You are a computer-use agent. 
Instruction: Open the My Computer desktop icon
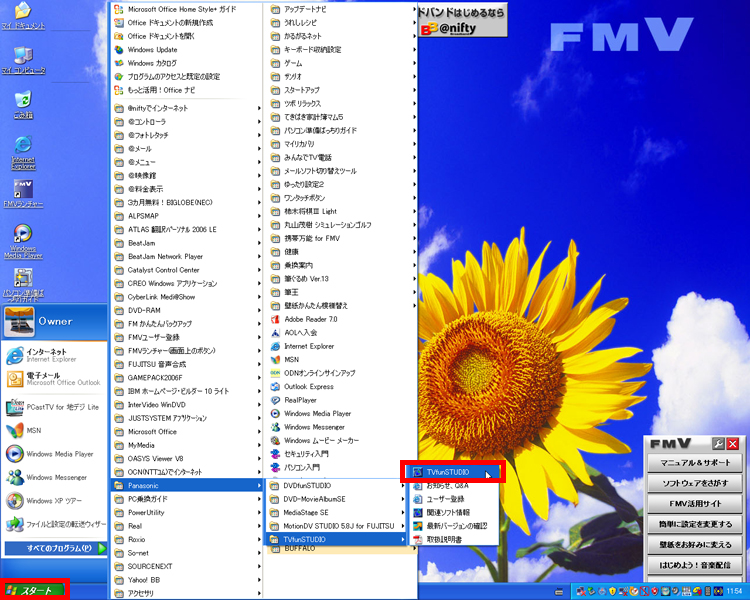(x=23, y=61)
